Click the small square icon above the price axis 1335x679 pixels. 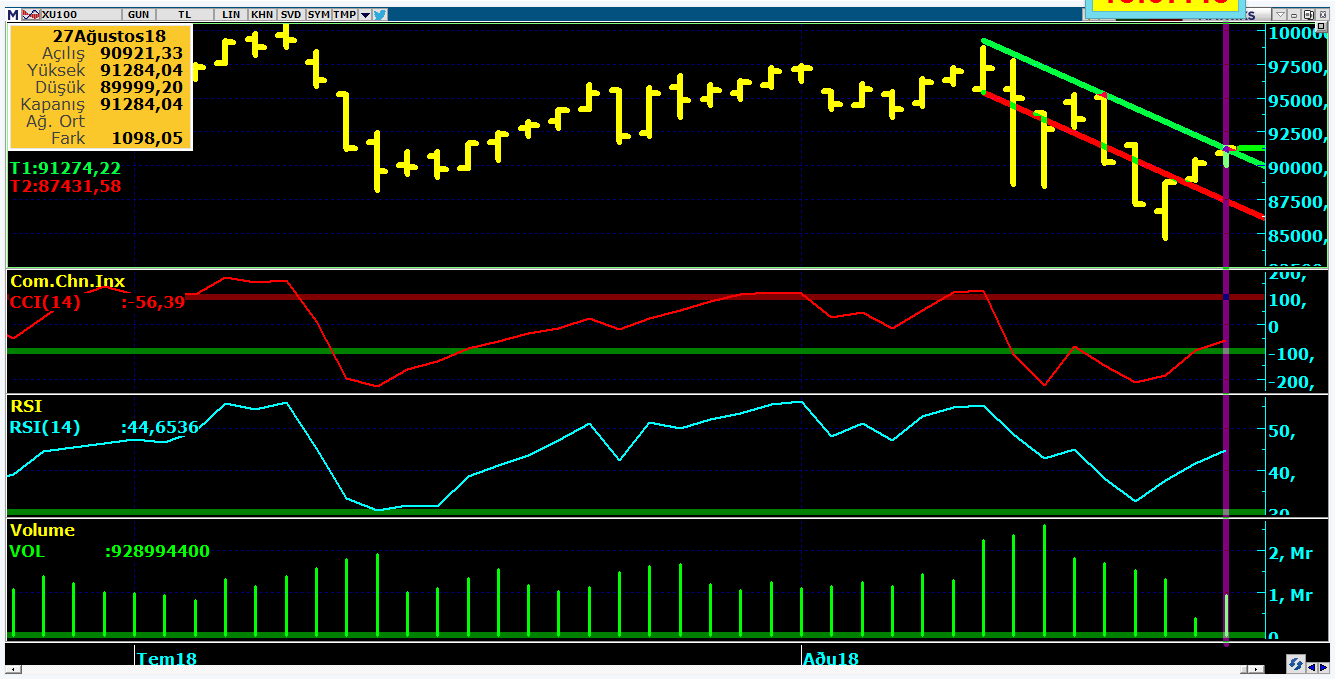coord(1321,26)
